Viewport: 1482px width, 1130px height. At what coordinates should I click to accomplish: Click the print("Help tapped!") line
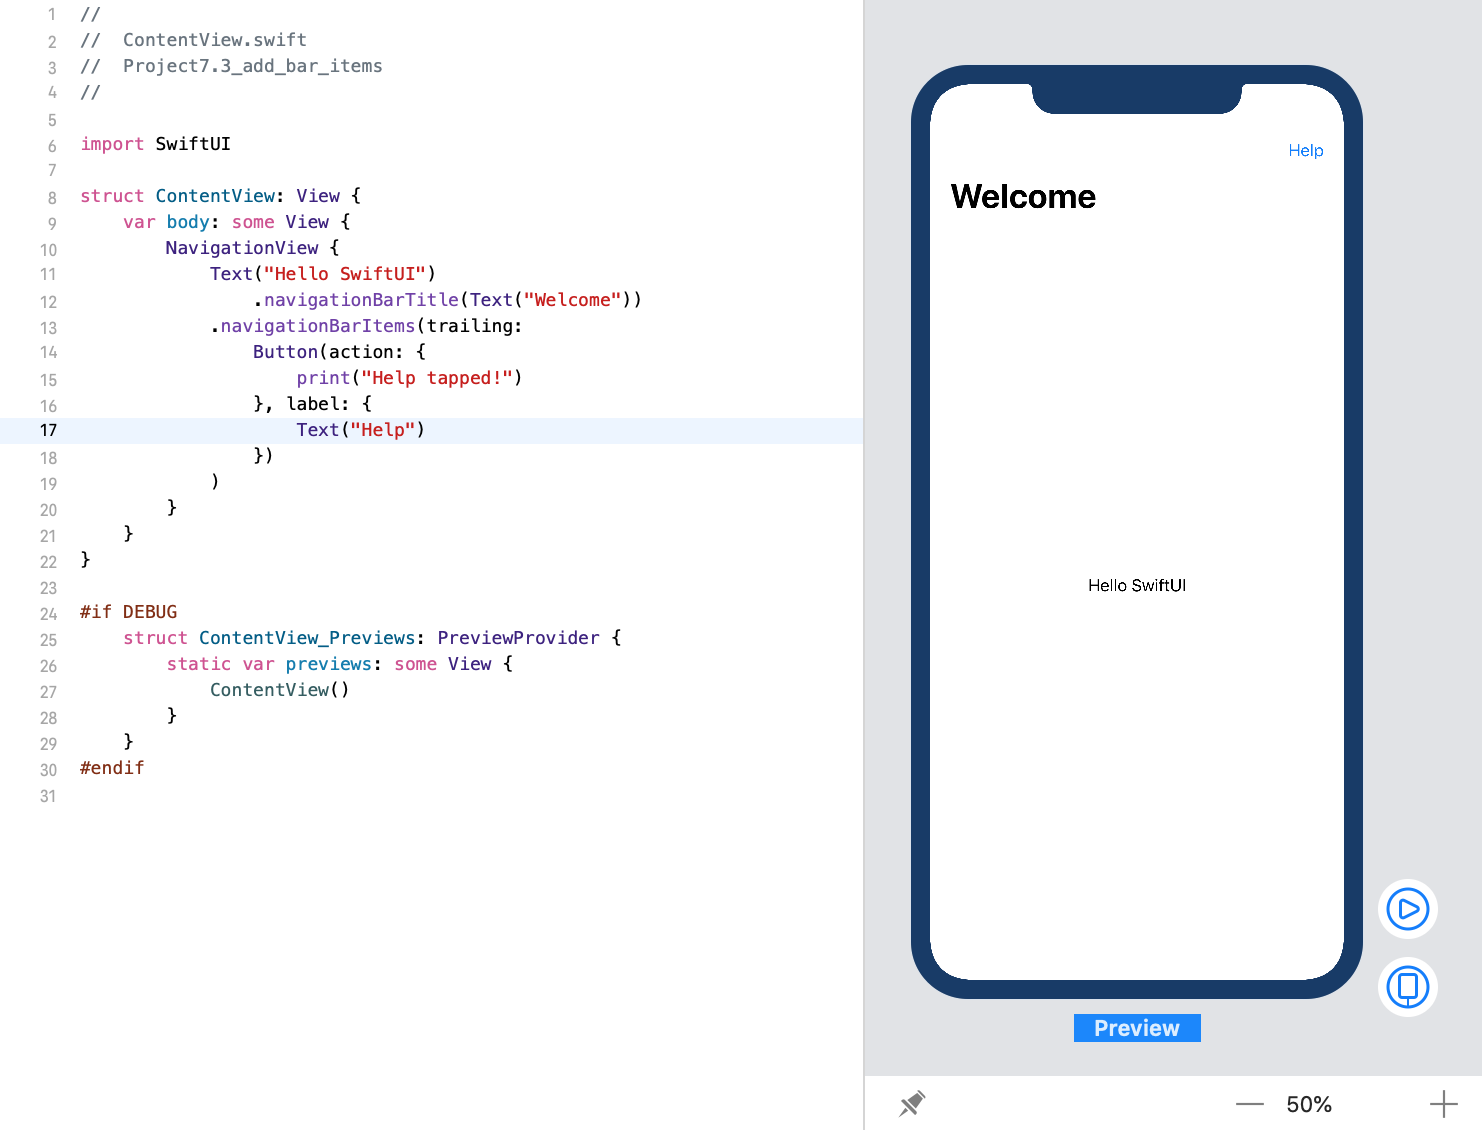409,378
